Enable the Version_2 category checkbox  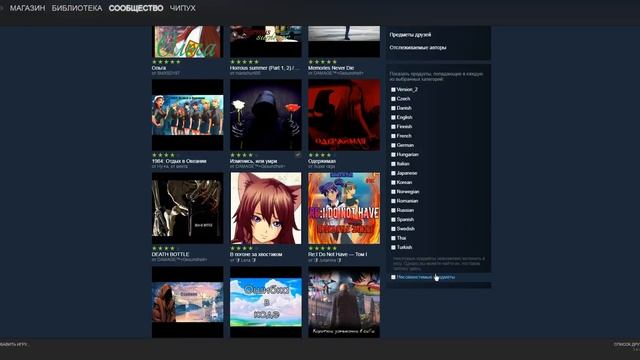(x=393, y=89)
